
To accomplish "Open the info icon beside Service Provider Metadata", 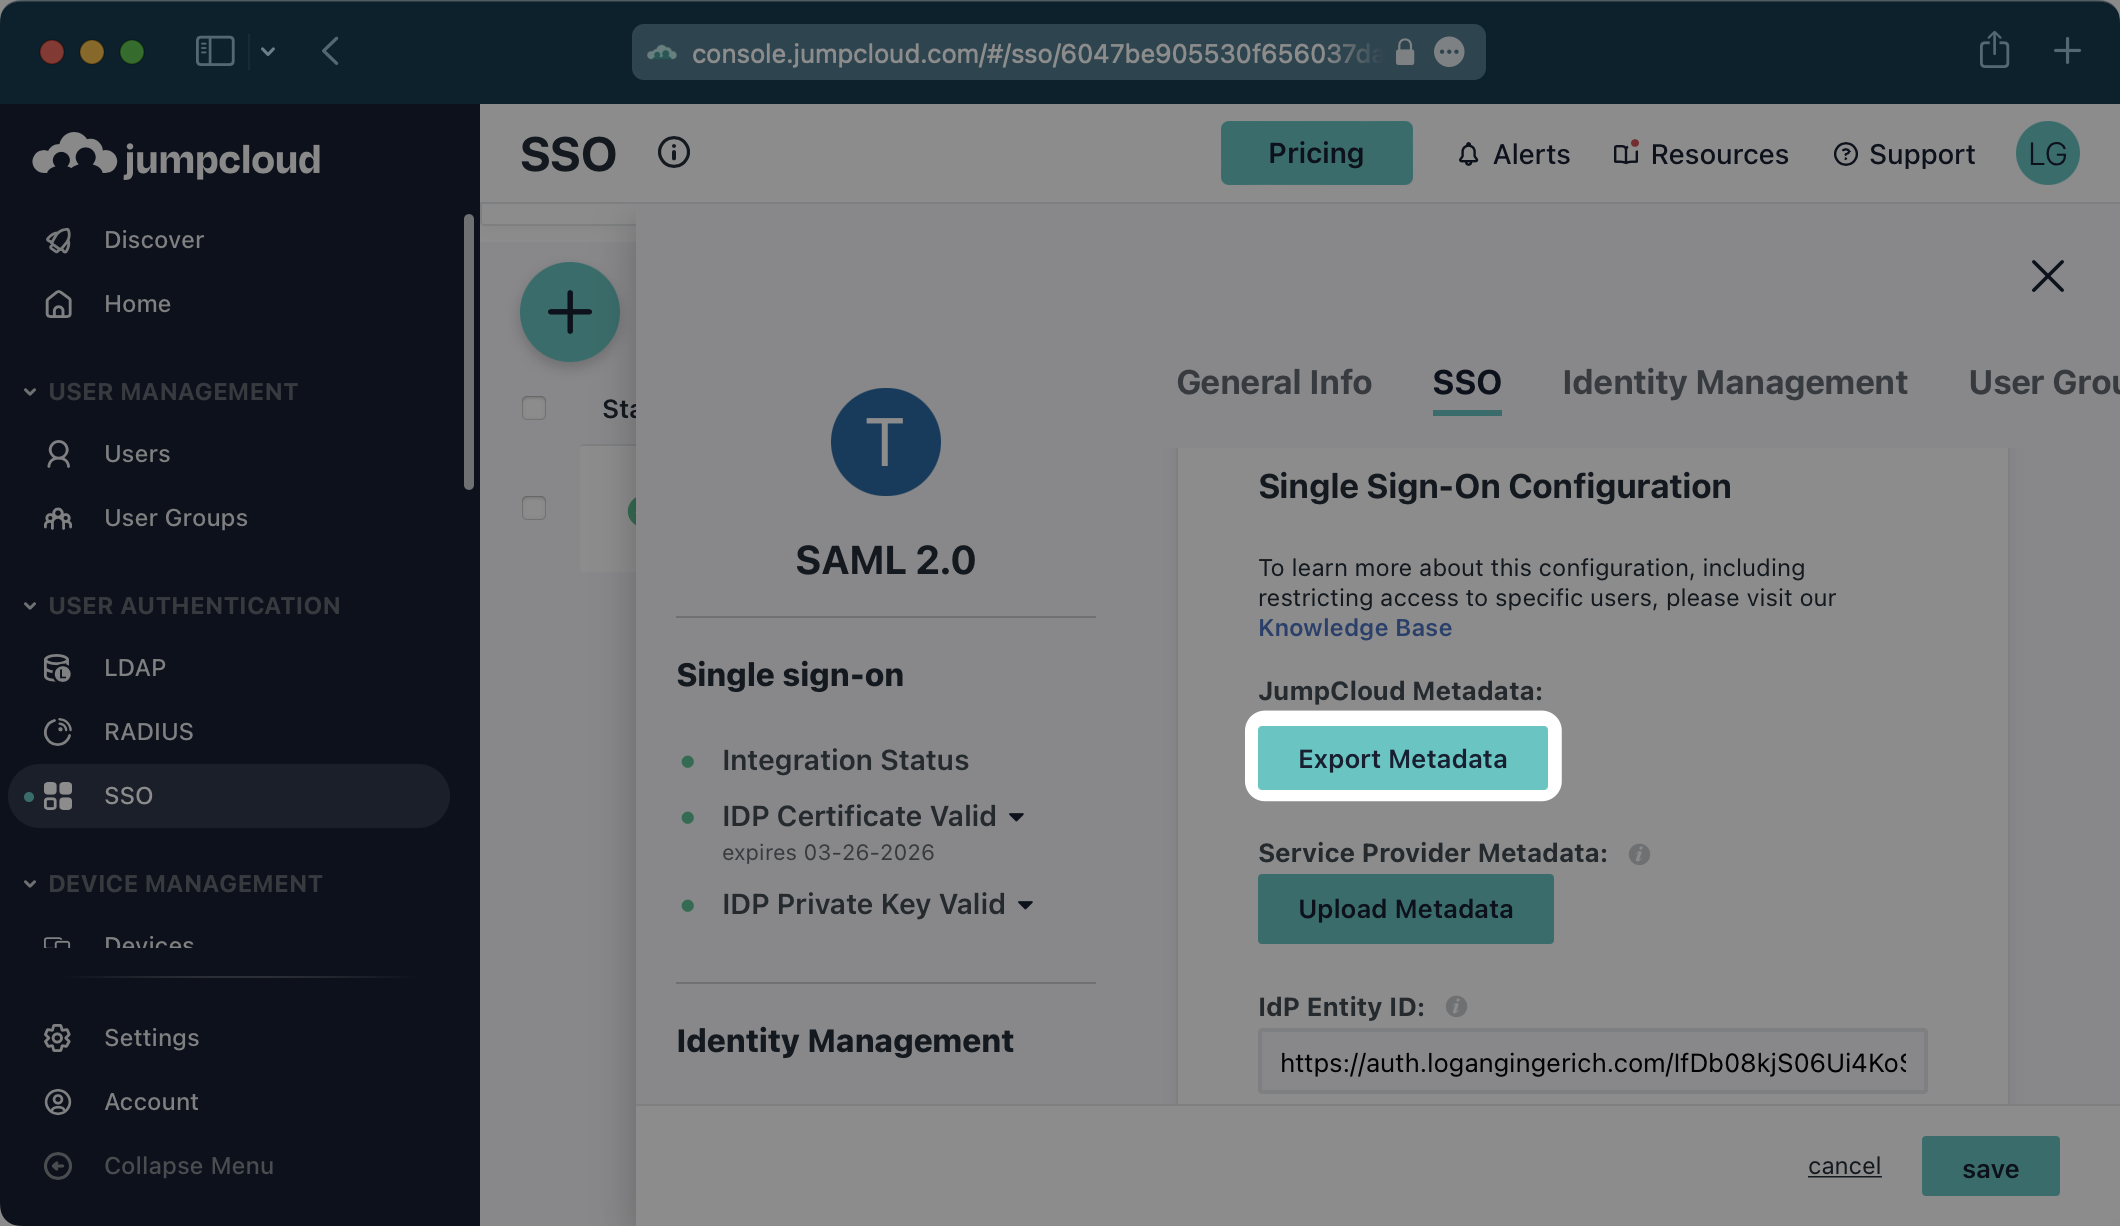I will pos(1639,854).
